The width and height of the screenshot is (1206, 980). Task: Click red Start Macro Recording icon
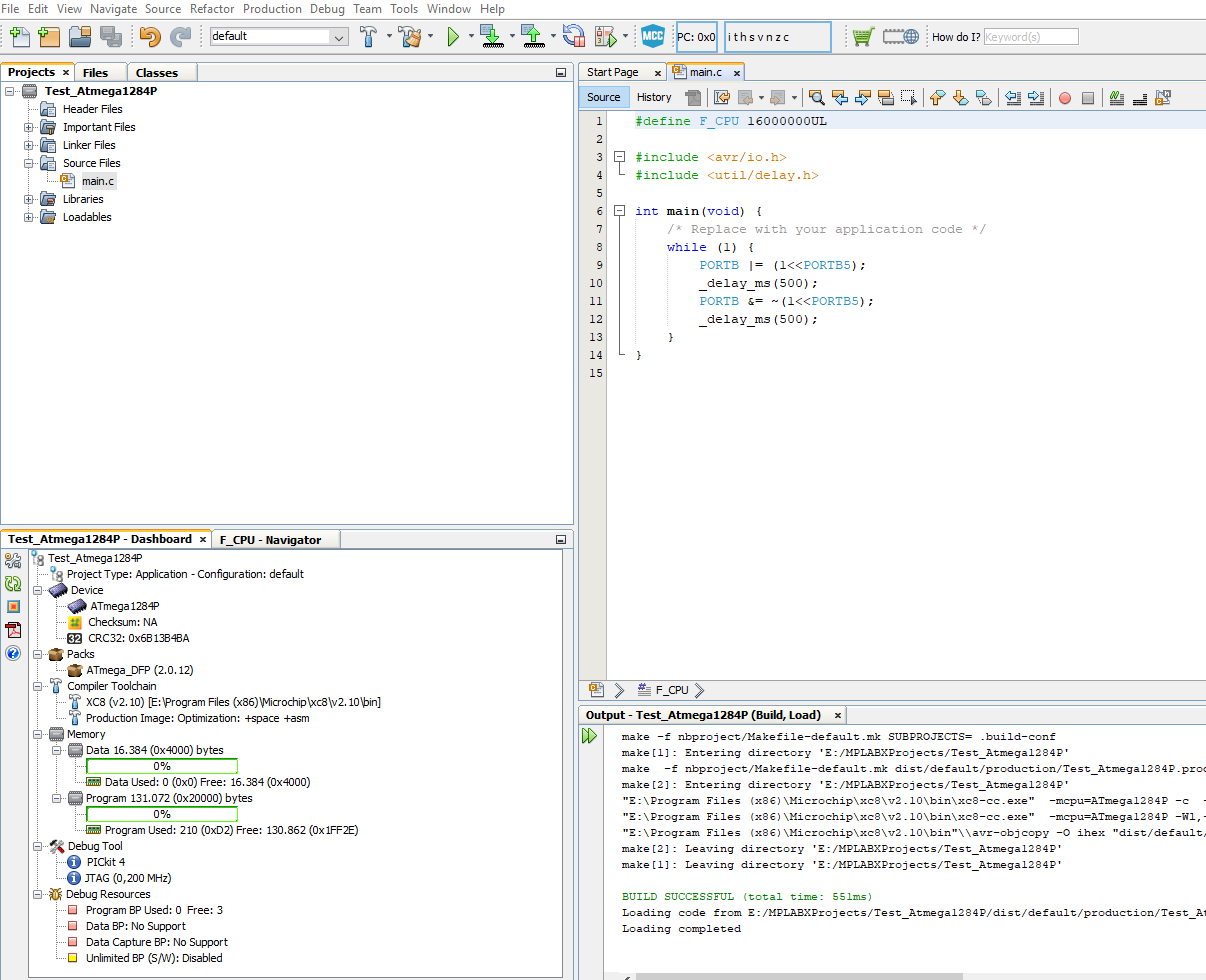tap(1065, 98)
